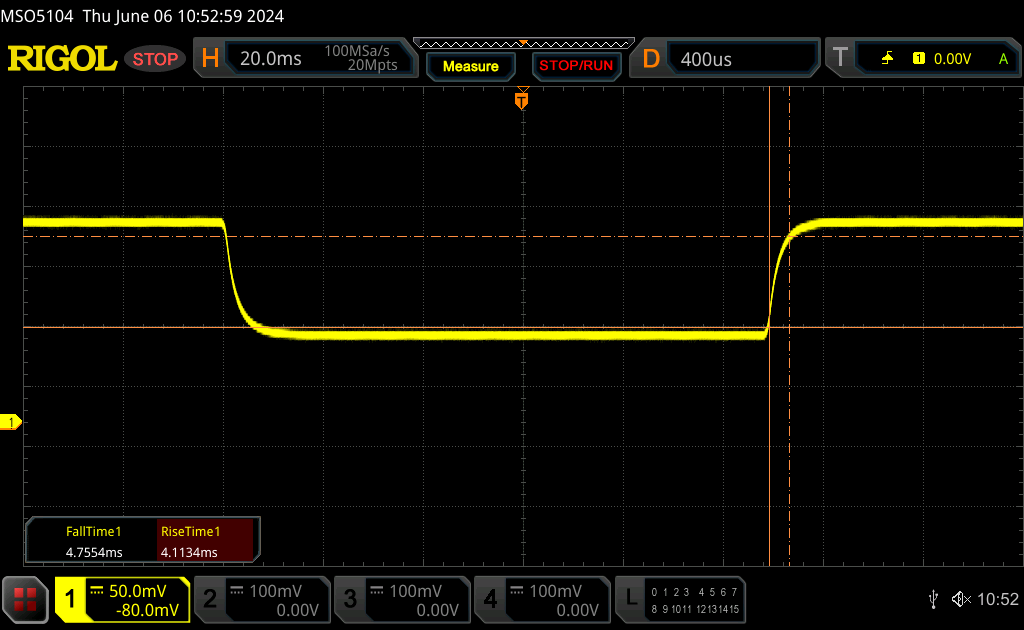1024x630 pixels.
Task: Toggle channel 1 with 50.0mV scale
Action: 122,599
